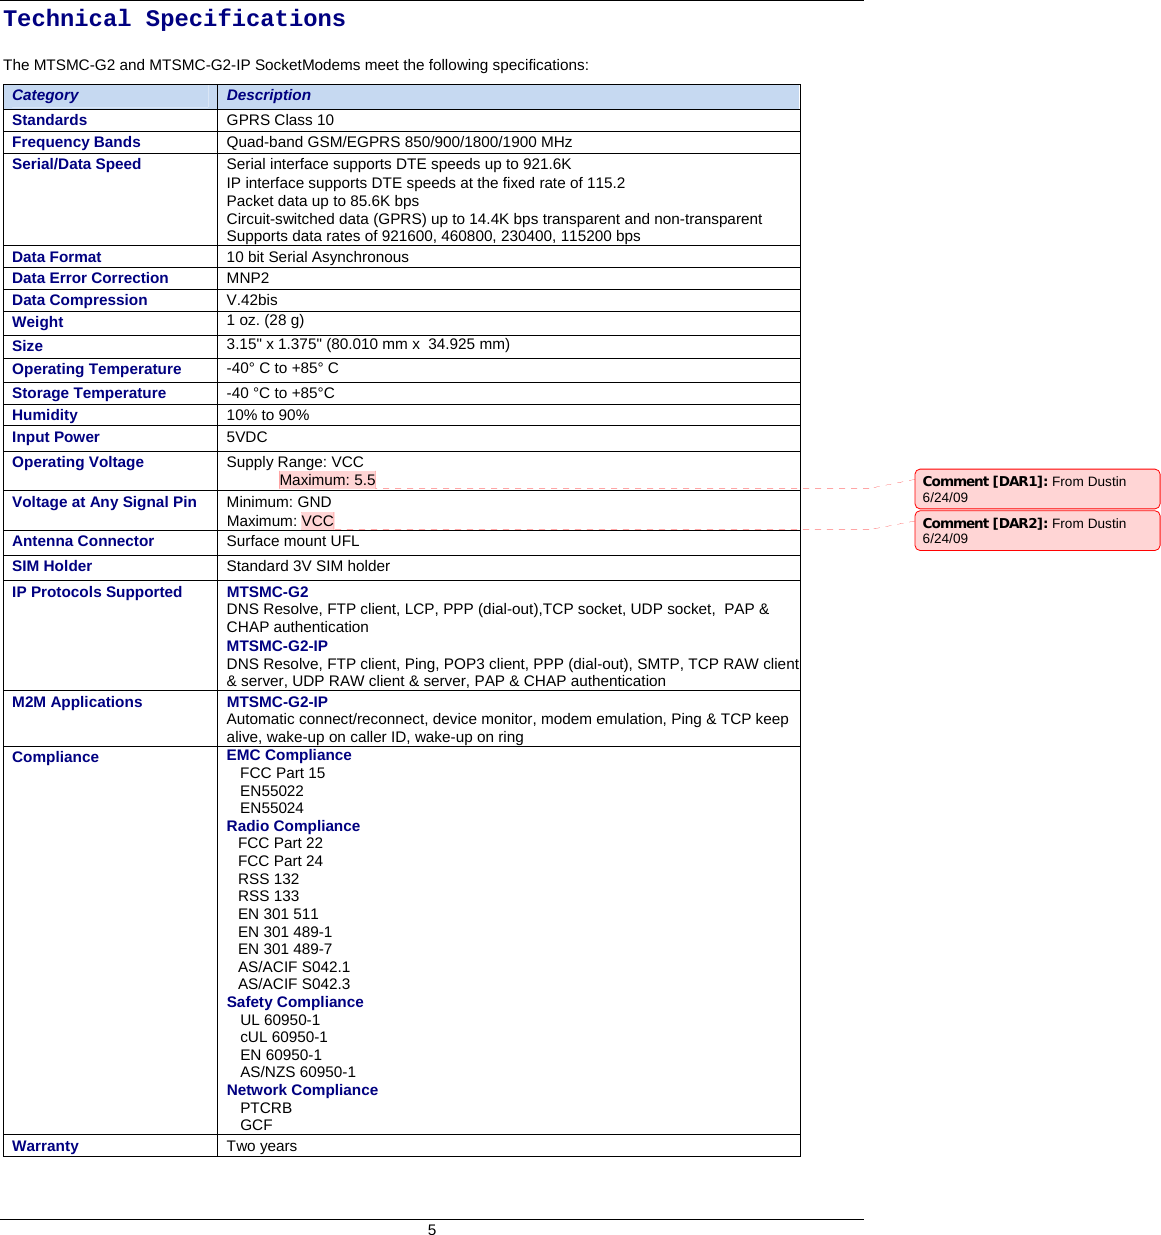Click the page number 5 footer
This screenshot has width=1161, height=1235.
(x=432, y=1230)
